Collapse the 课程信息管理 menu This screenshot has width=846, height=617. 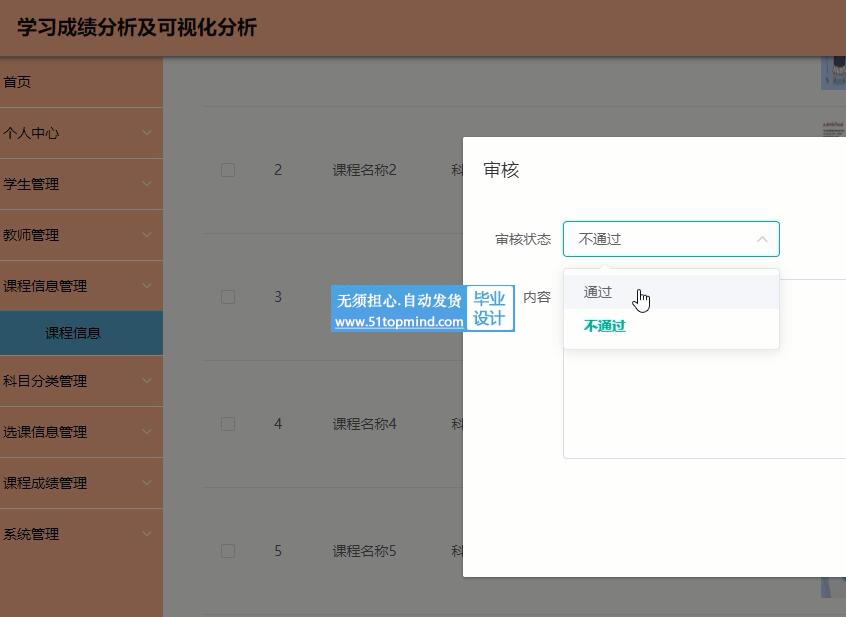[x=81, y=286]
